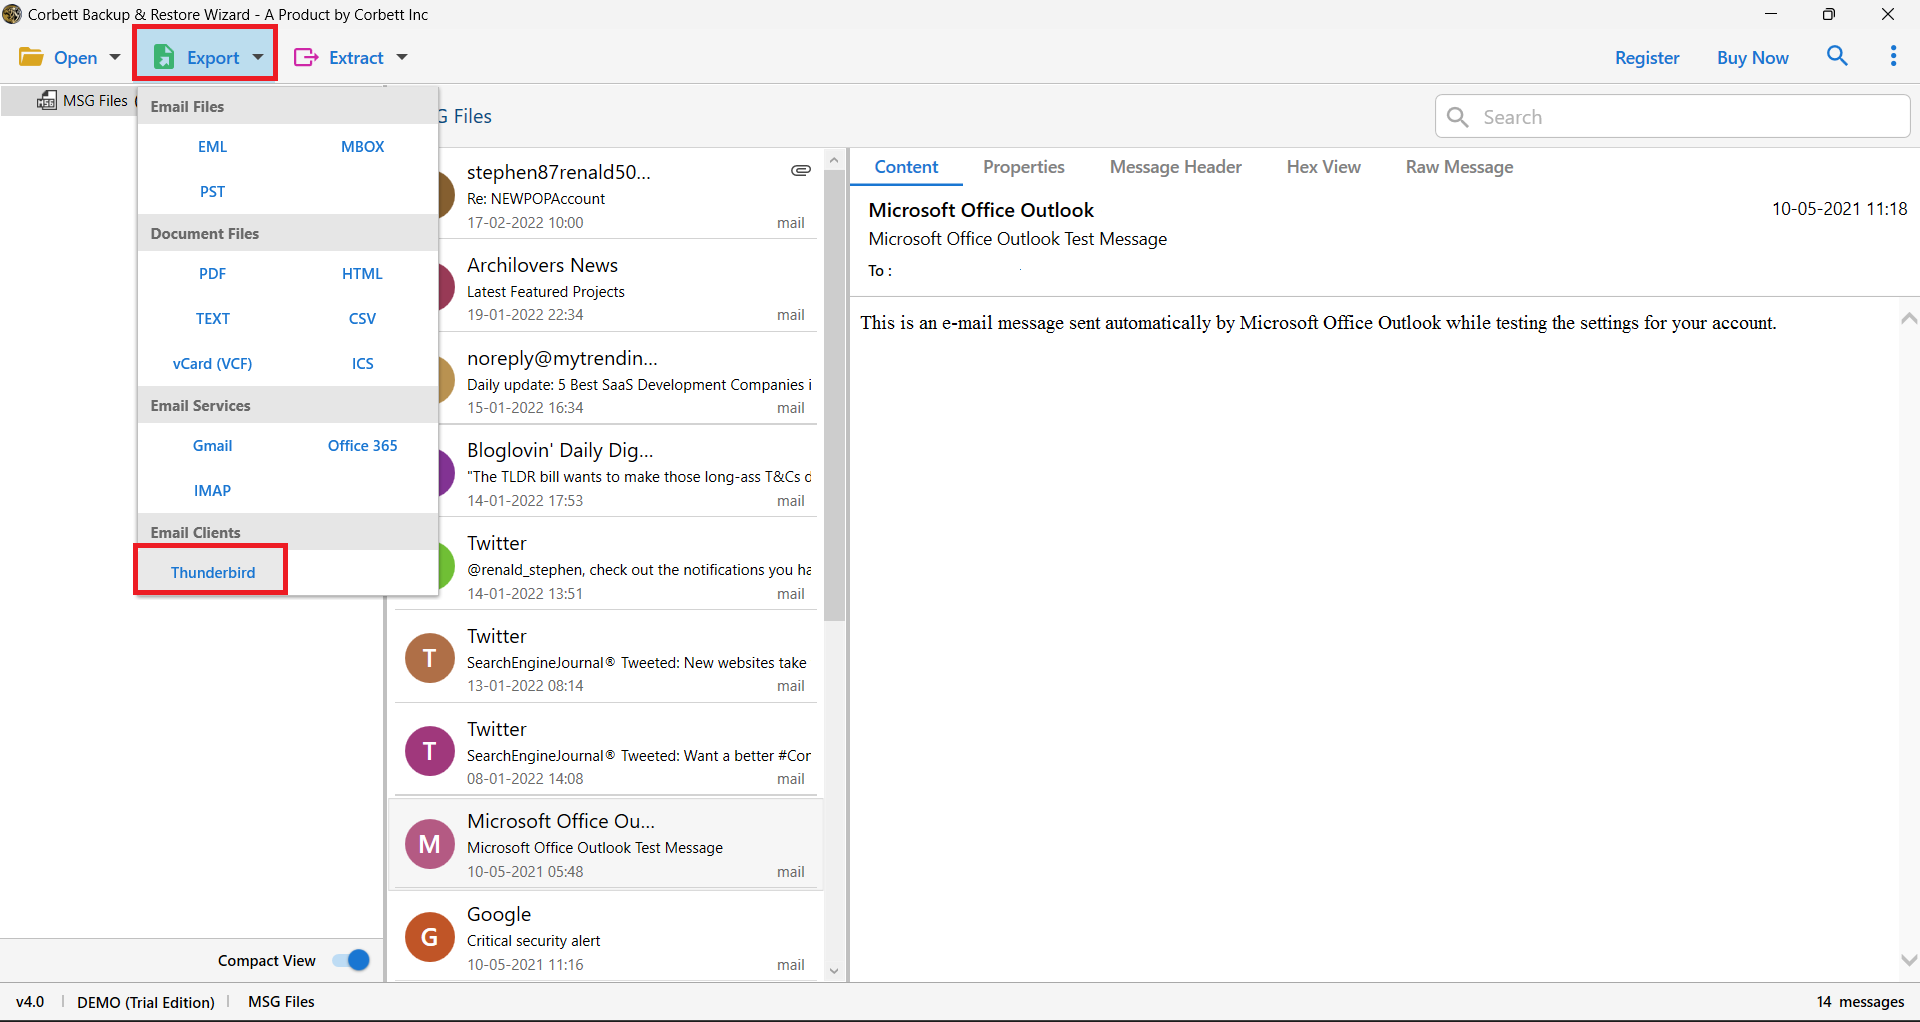The width and height of the screenshot is (1920, 1022).
Task: Select the MSG Files tree node
Action: pos(94,100)
